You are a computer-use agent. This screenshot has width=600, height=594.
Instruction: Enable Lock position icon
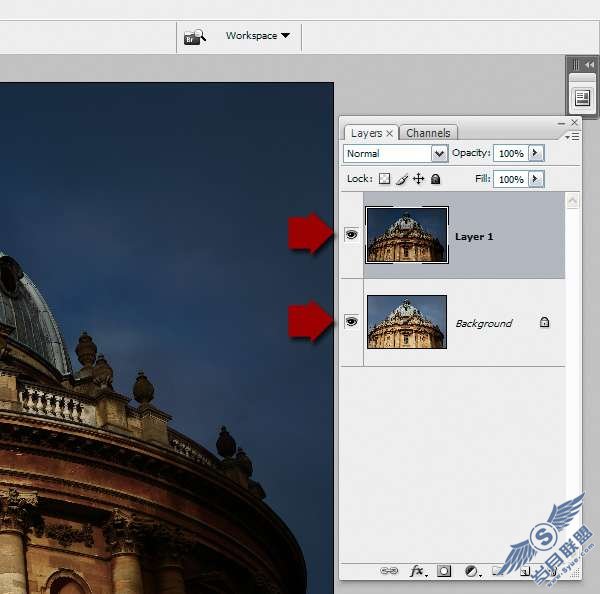pos(419,179)
